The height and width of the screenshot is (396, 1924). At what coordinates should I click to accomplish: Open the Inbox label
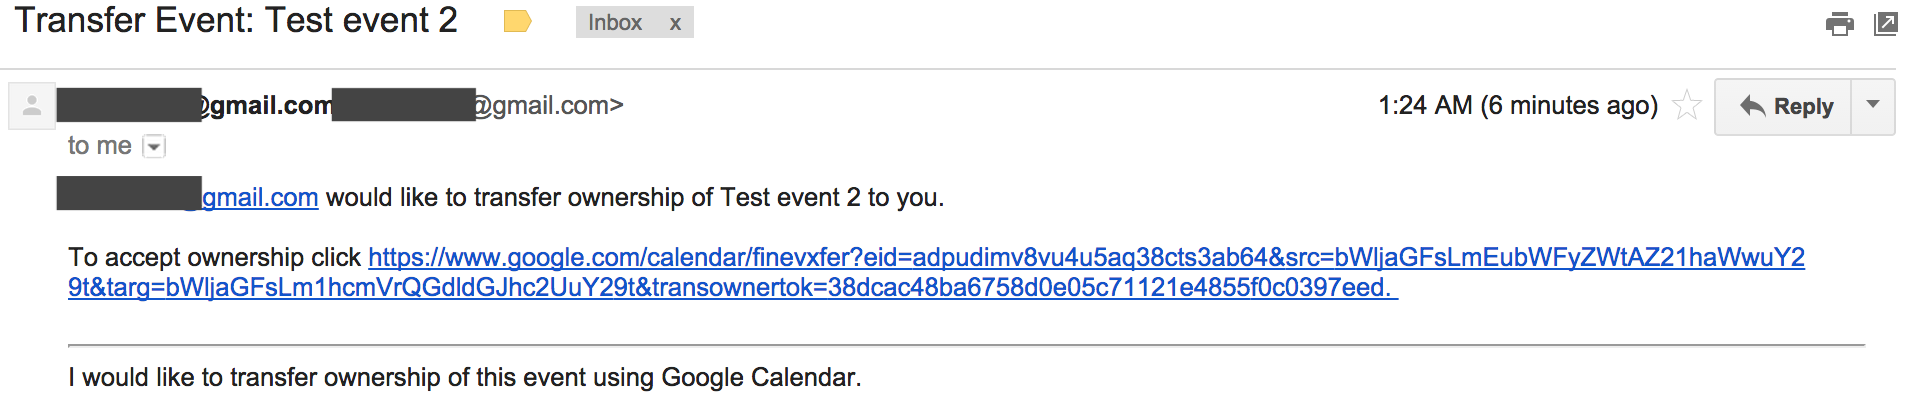pos(614,22)
